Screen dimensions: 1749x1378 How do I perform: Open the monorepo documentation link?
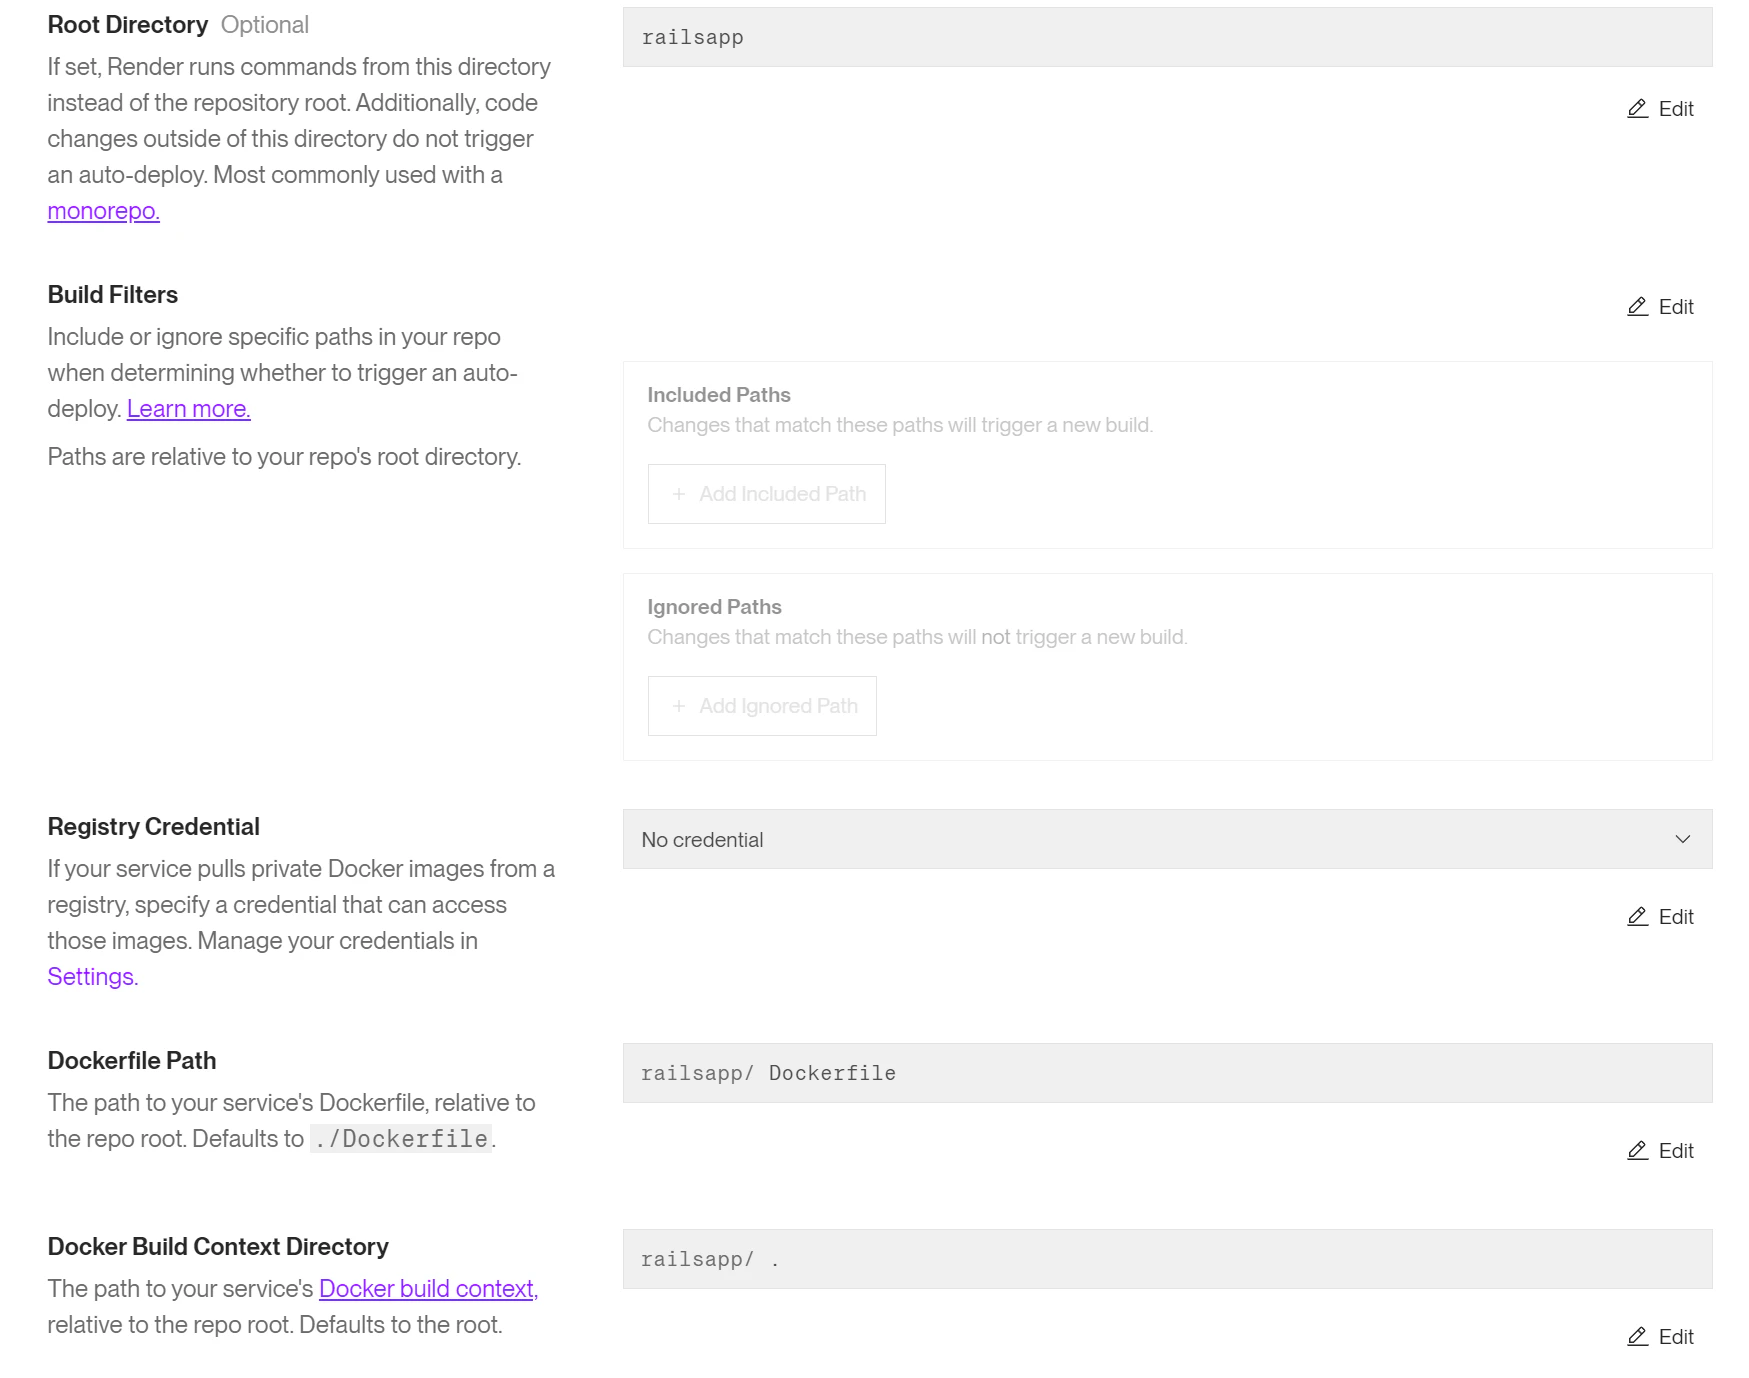pyautogui.click(x=103, y=211)
